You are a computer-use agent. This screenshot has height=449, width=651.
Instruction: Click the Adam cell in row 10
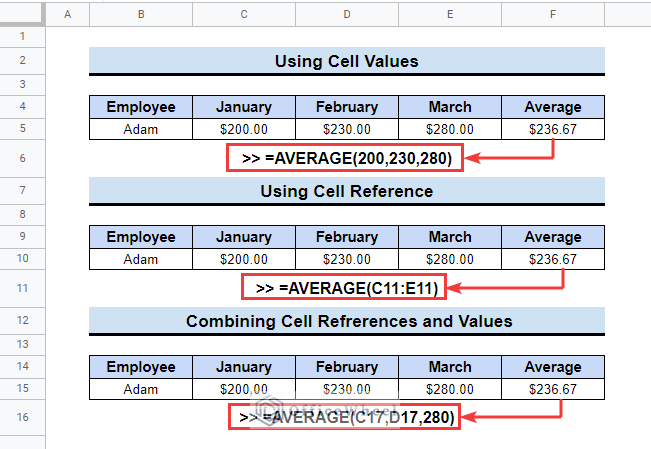tap(141, 259)
